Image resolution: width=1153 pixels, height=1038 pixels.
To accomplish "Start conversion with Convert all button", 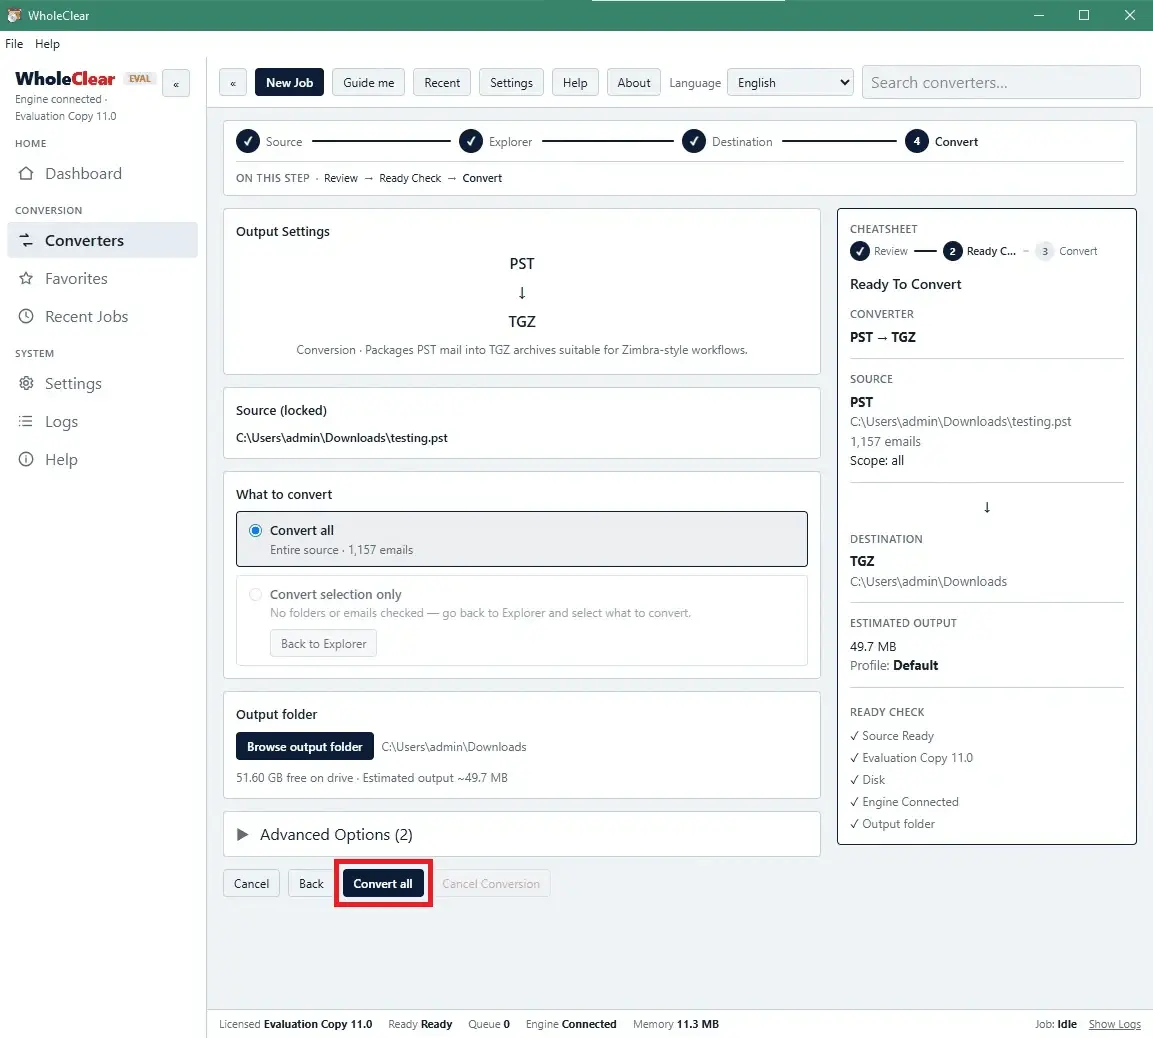I will click(383, 883).
